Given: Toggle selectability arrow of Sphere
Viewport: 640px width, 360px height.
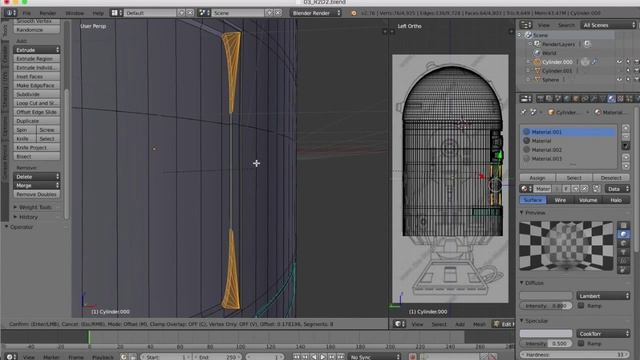Looking at the screenshot, I should point(628,80).
